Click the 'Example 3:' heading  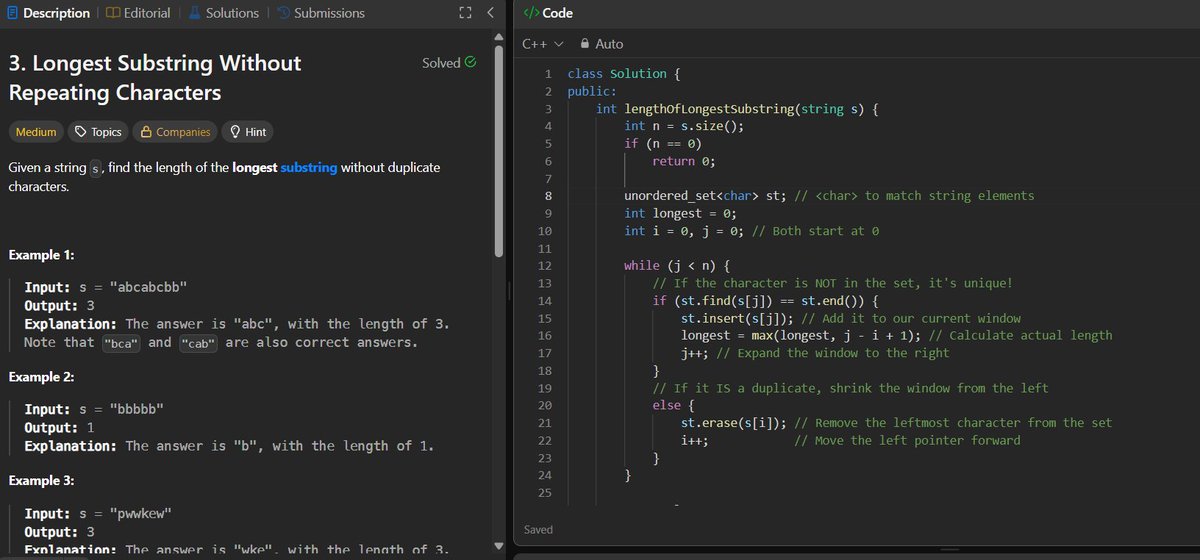(x=41, y=481)
